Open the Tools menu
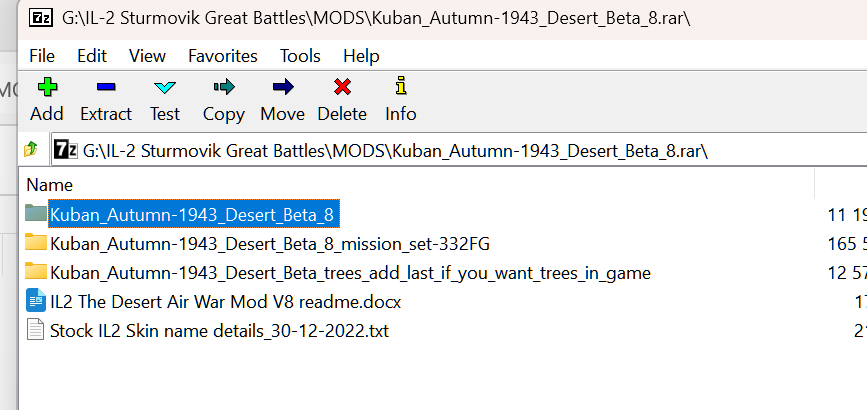 point(300,56)
